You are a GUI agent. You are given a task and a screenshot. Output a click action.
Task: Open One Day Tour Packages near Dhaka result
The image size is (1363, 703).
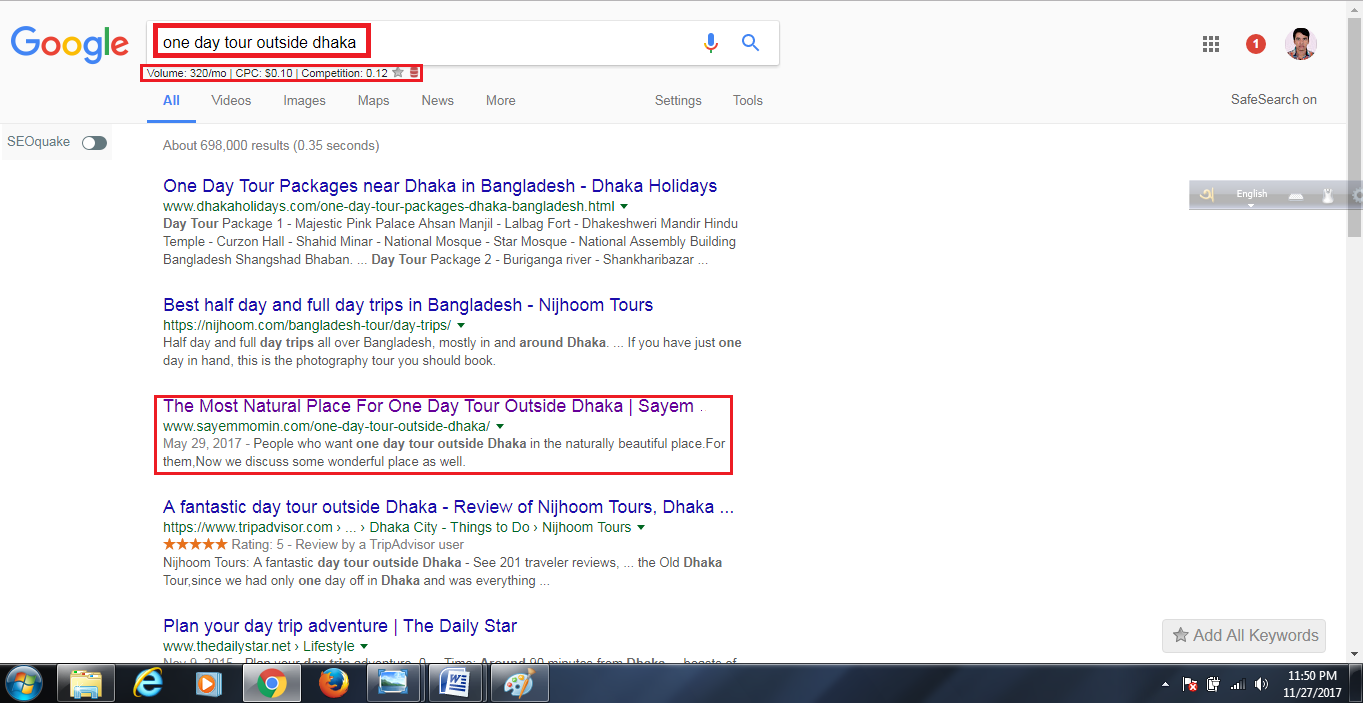pyautogui.click(x=440, y=186)
